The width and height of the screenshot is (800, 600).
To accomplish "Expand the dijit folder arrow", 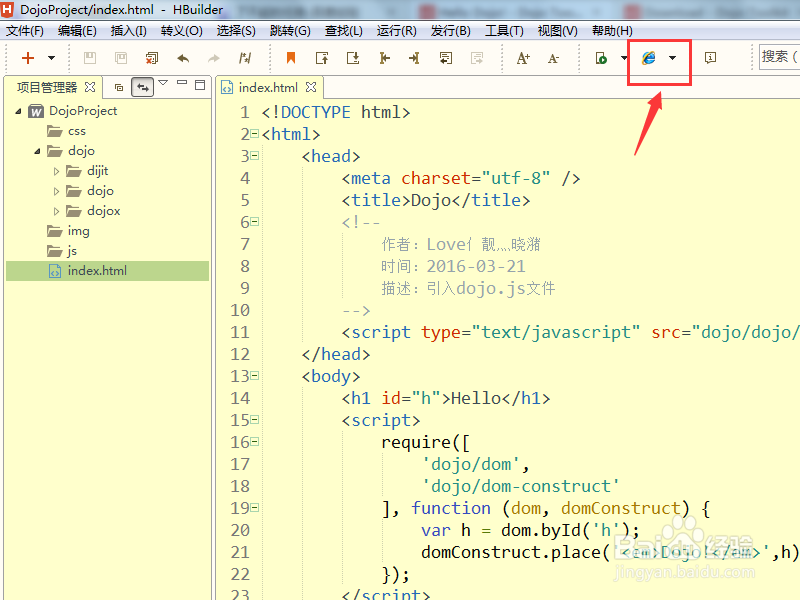I will 56,171.
